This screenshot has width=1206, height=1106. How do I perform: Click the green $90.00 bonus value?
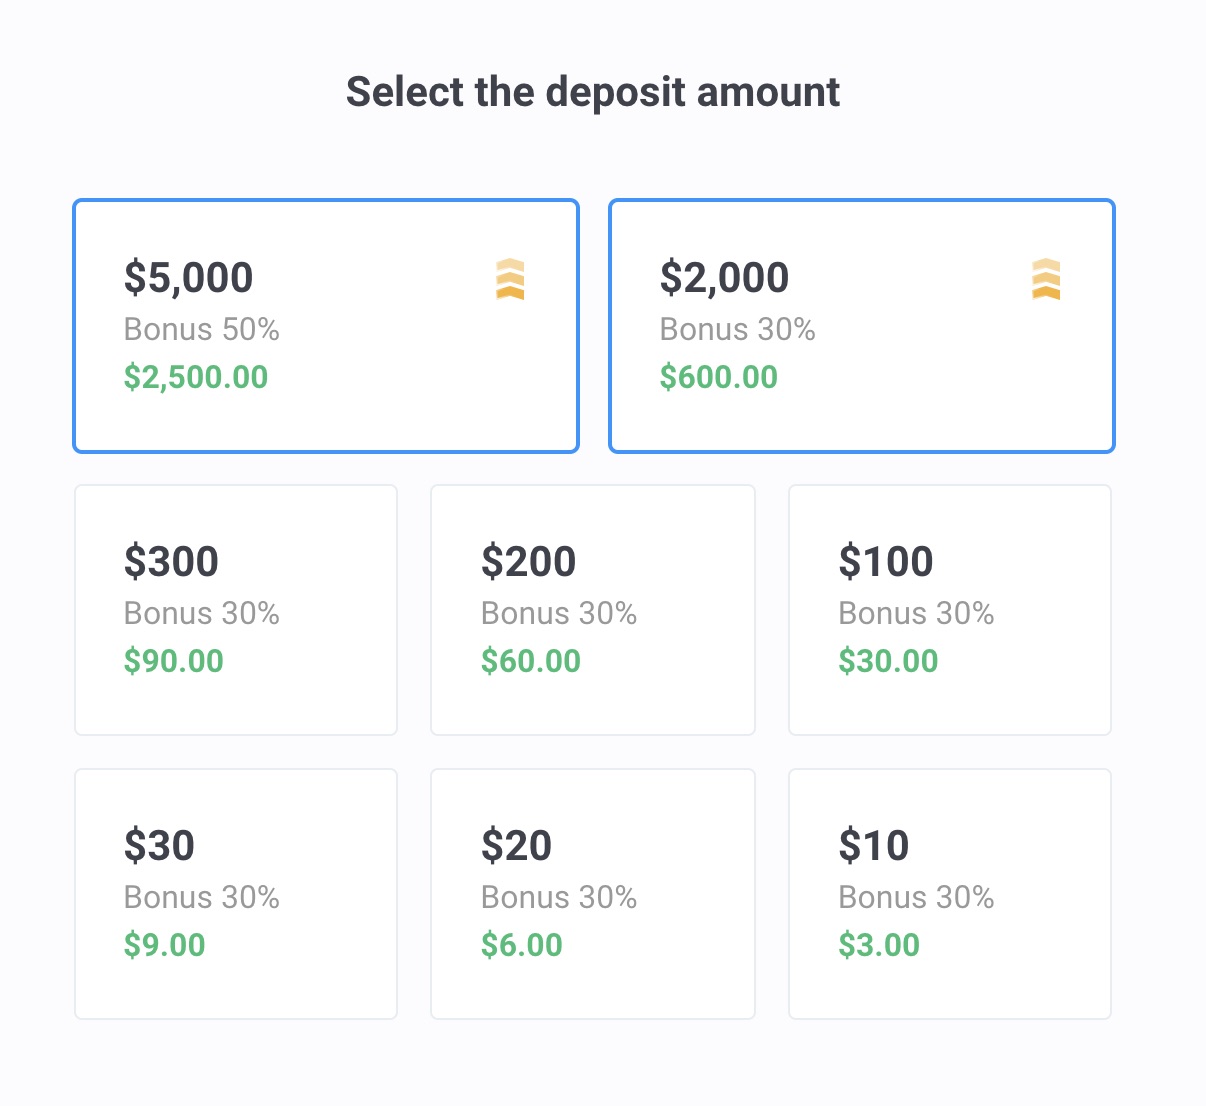click(174, 661)
